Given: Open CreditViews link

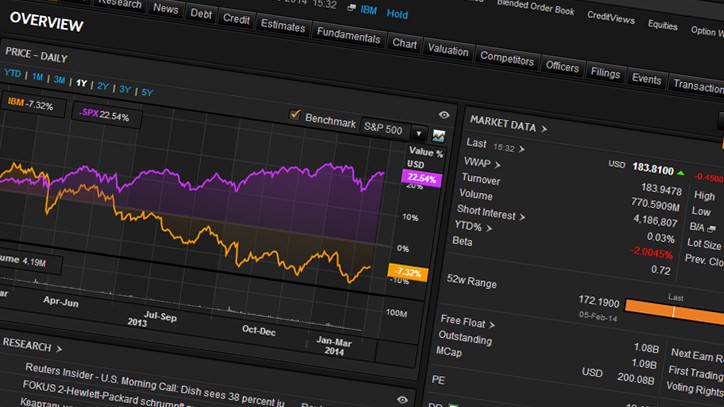Looking at the screenshot, I should coord(610,18).
